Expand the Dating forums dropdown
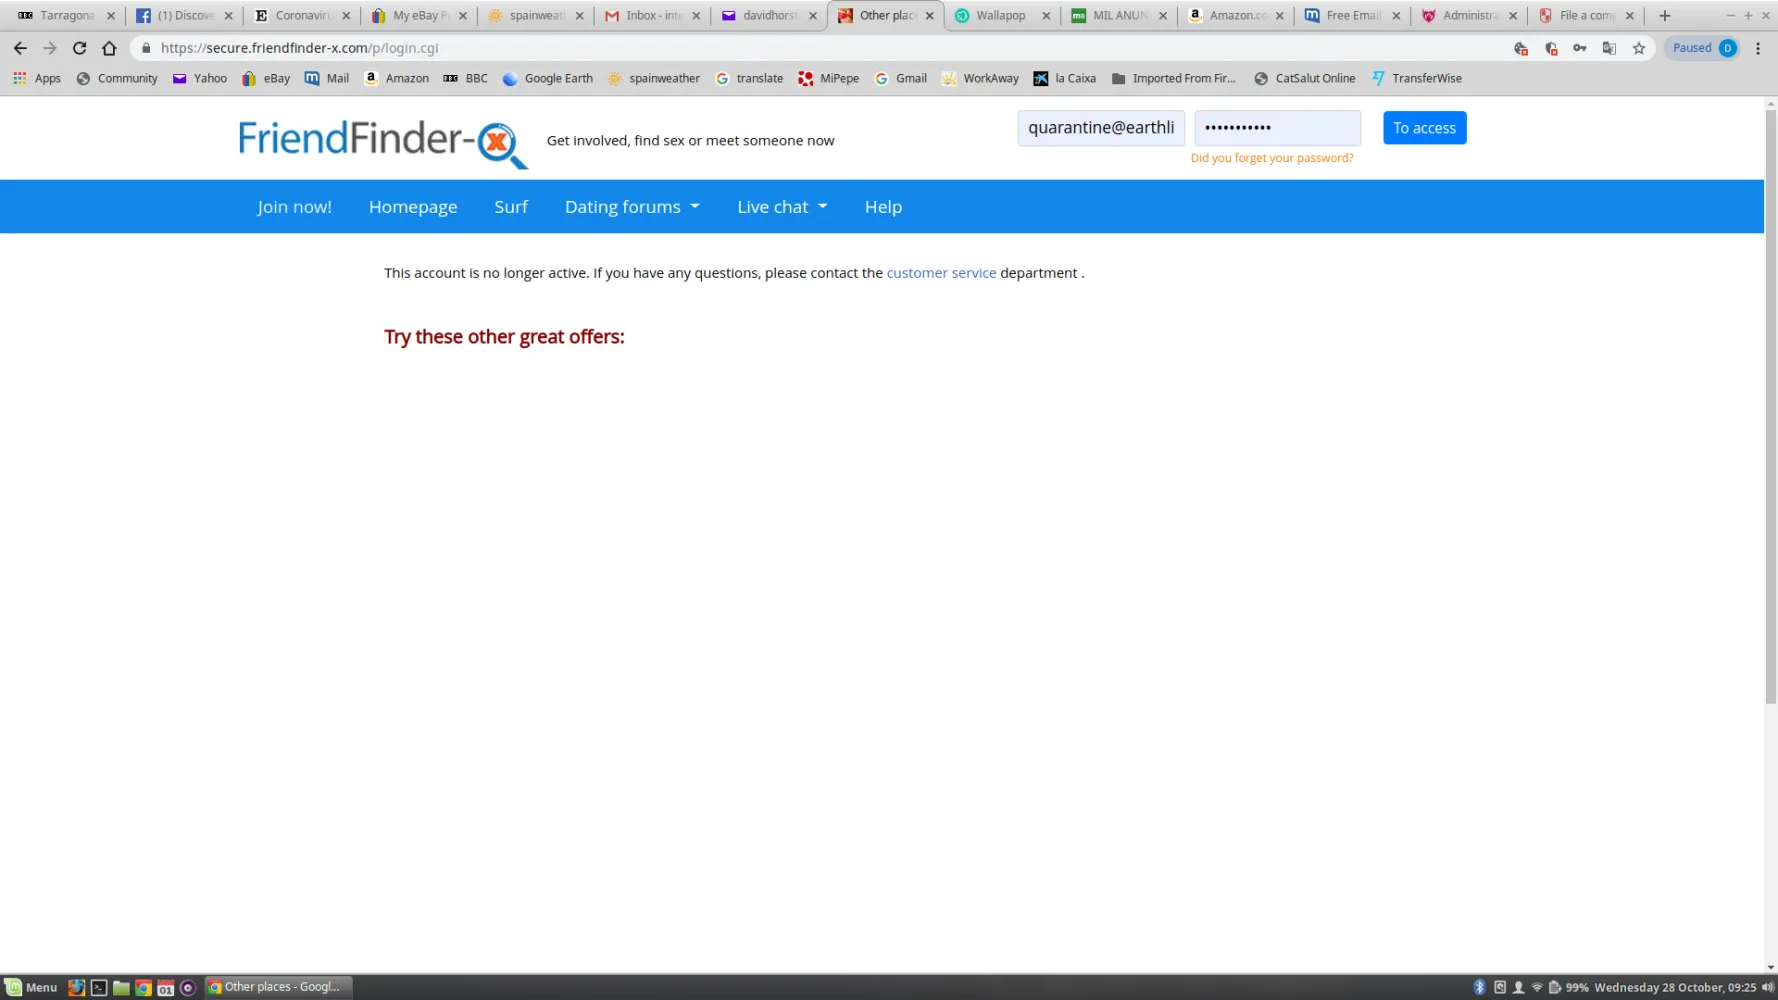The width and height of the screenshot is (1778, 1000). coord(632,207)
